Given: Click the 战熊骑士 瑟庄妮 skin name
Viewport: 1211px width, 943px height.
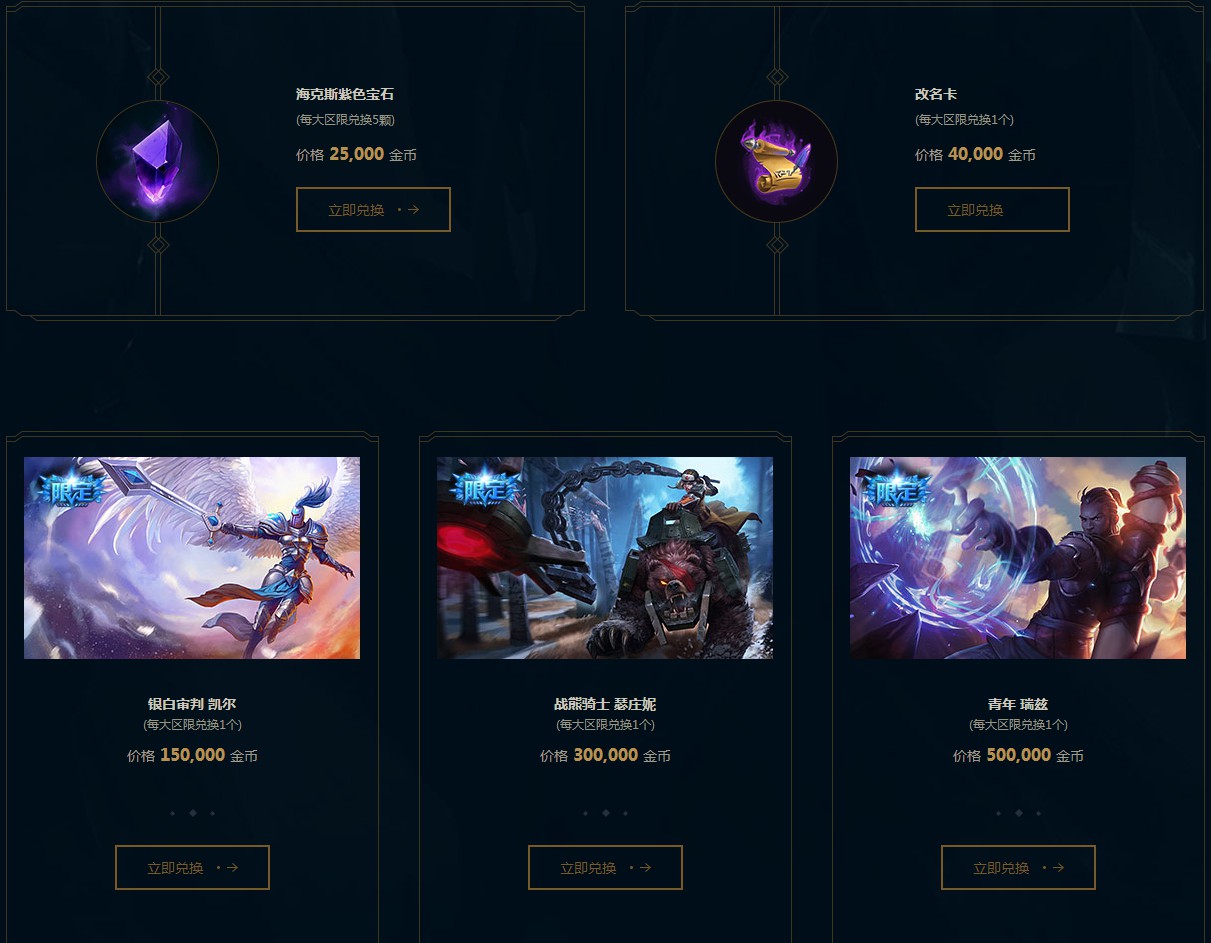Looking at the screenshot, I should (605, 704).
